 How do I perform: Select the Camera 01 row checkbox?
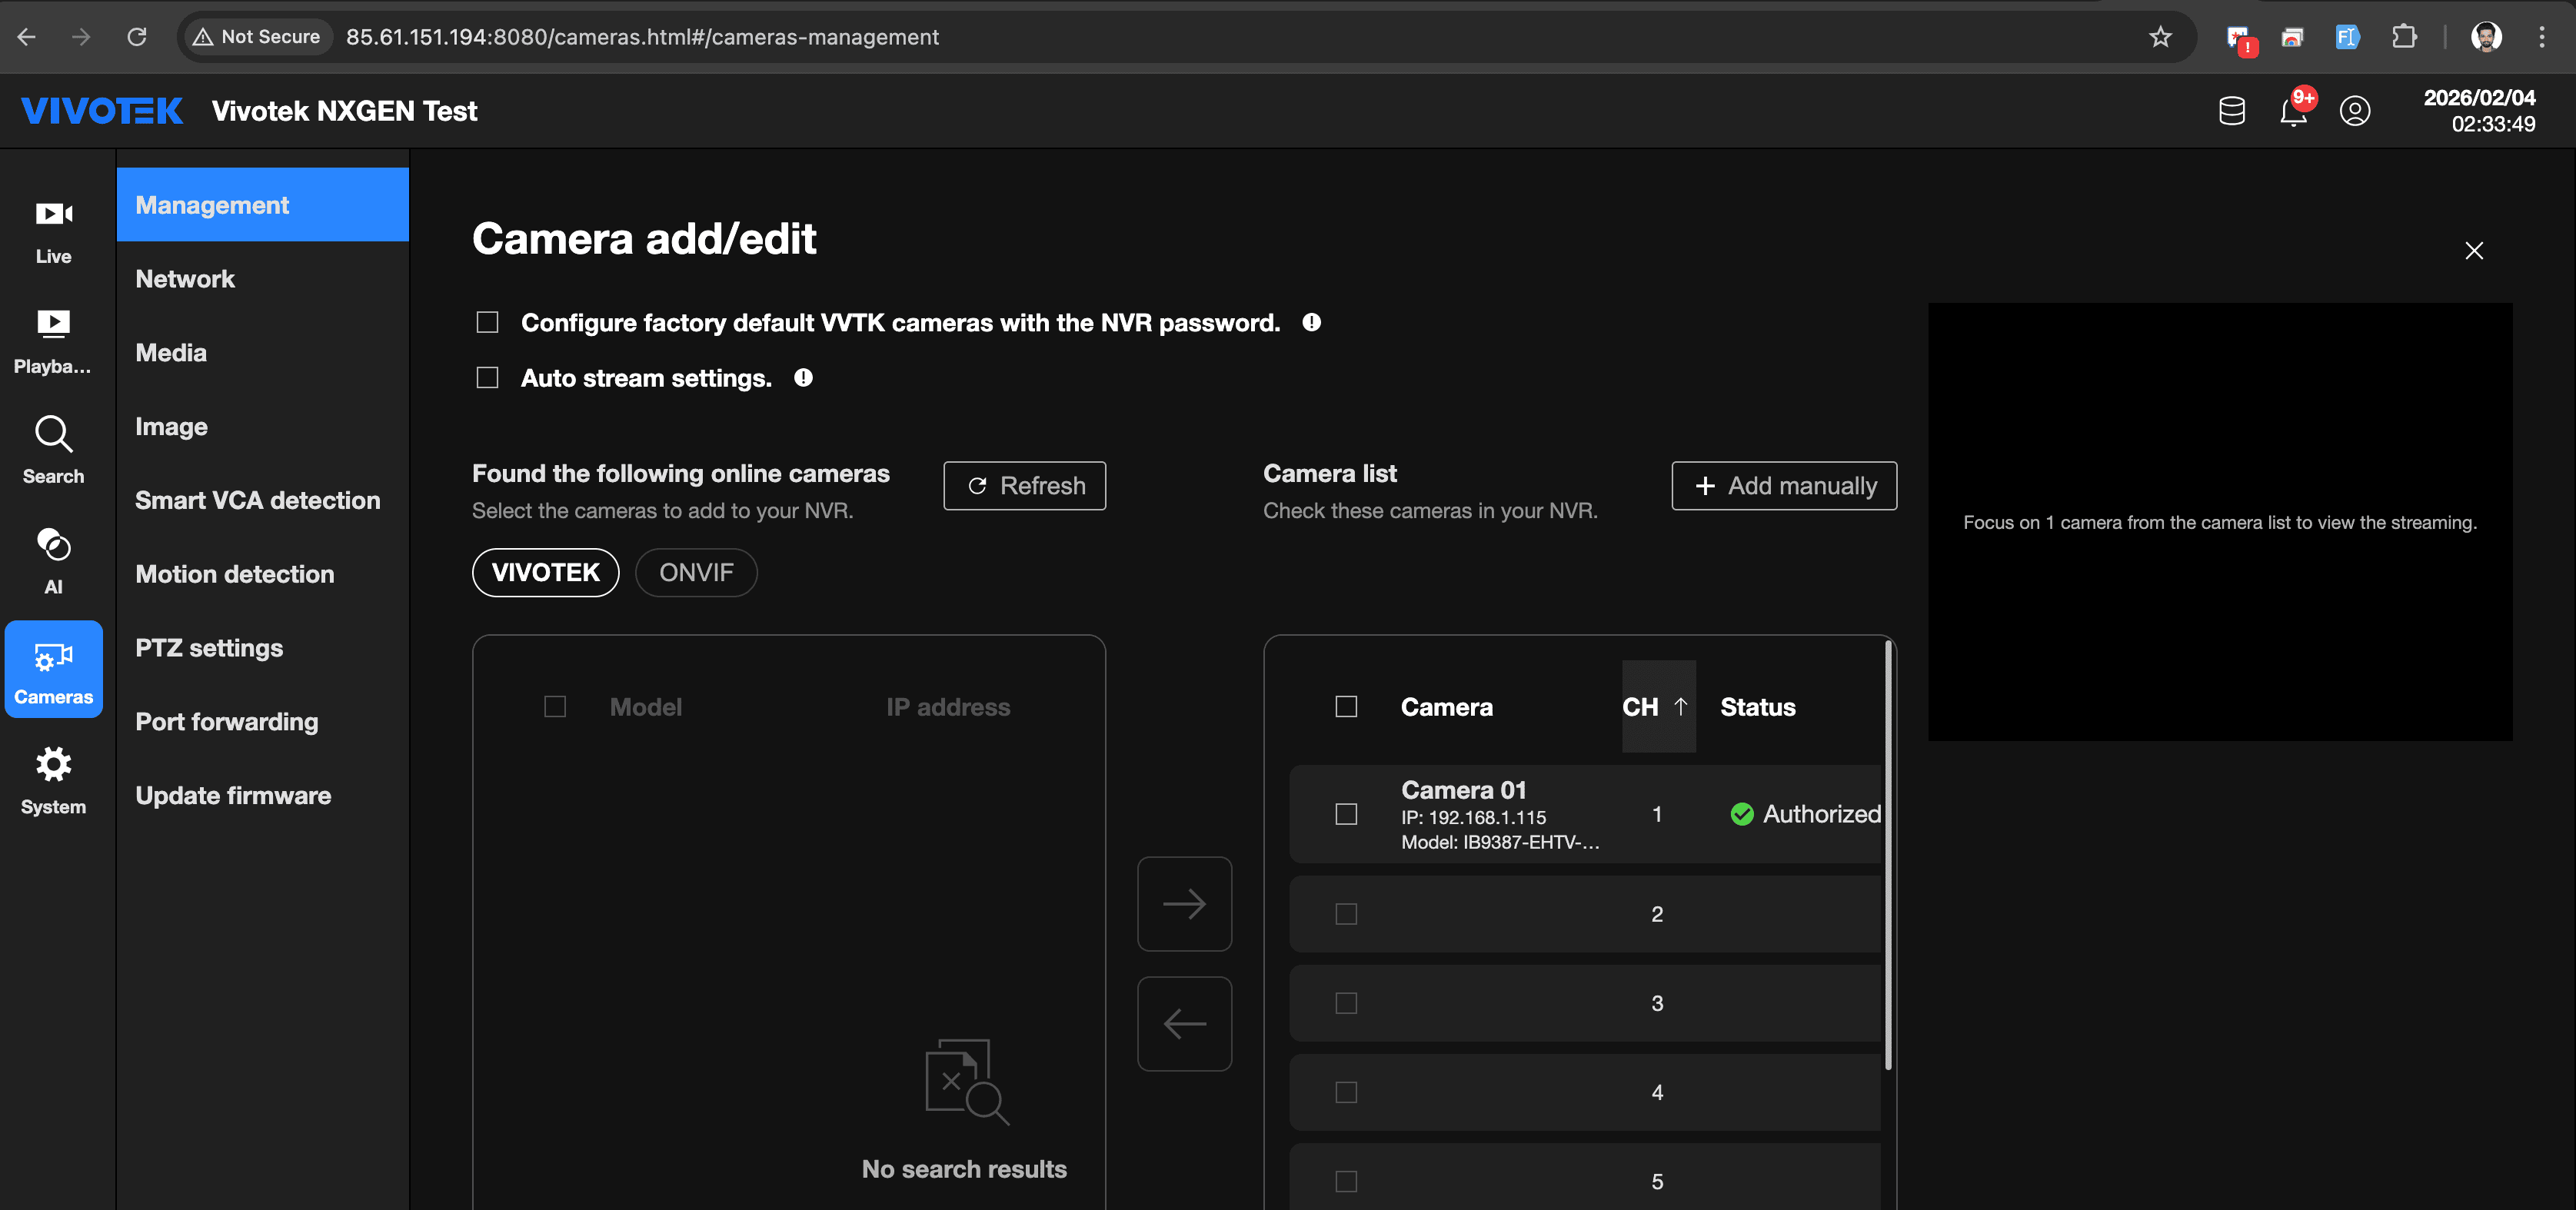click(1346, 814)
